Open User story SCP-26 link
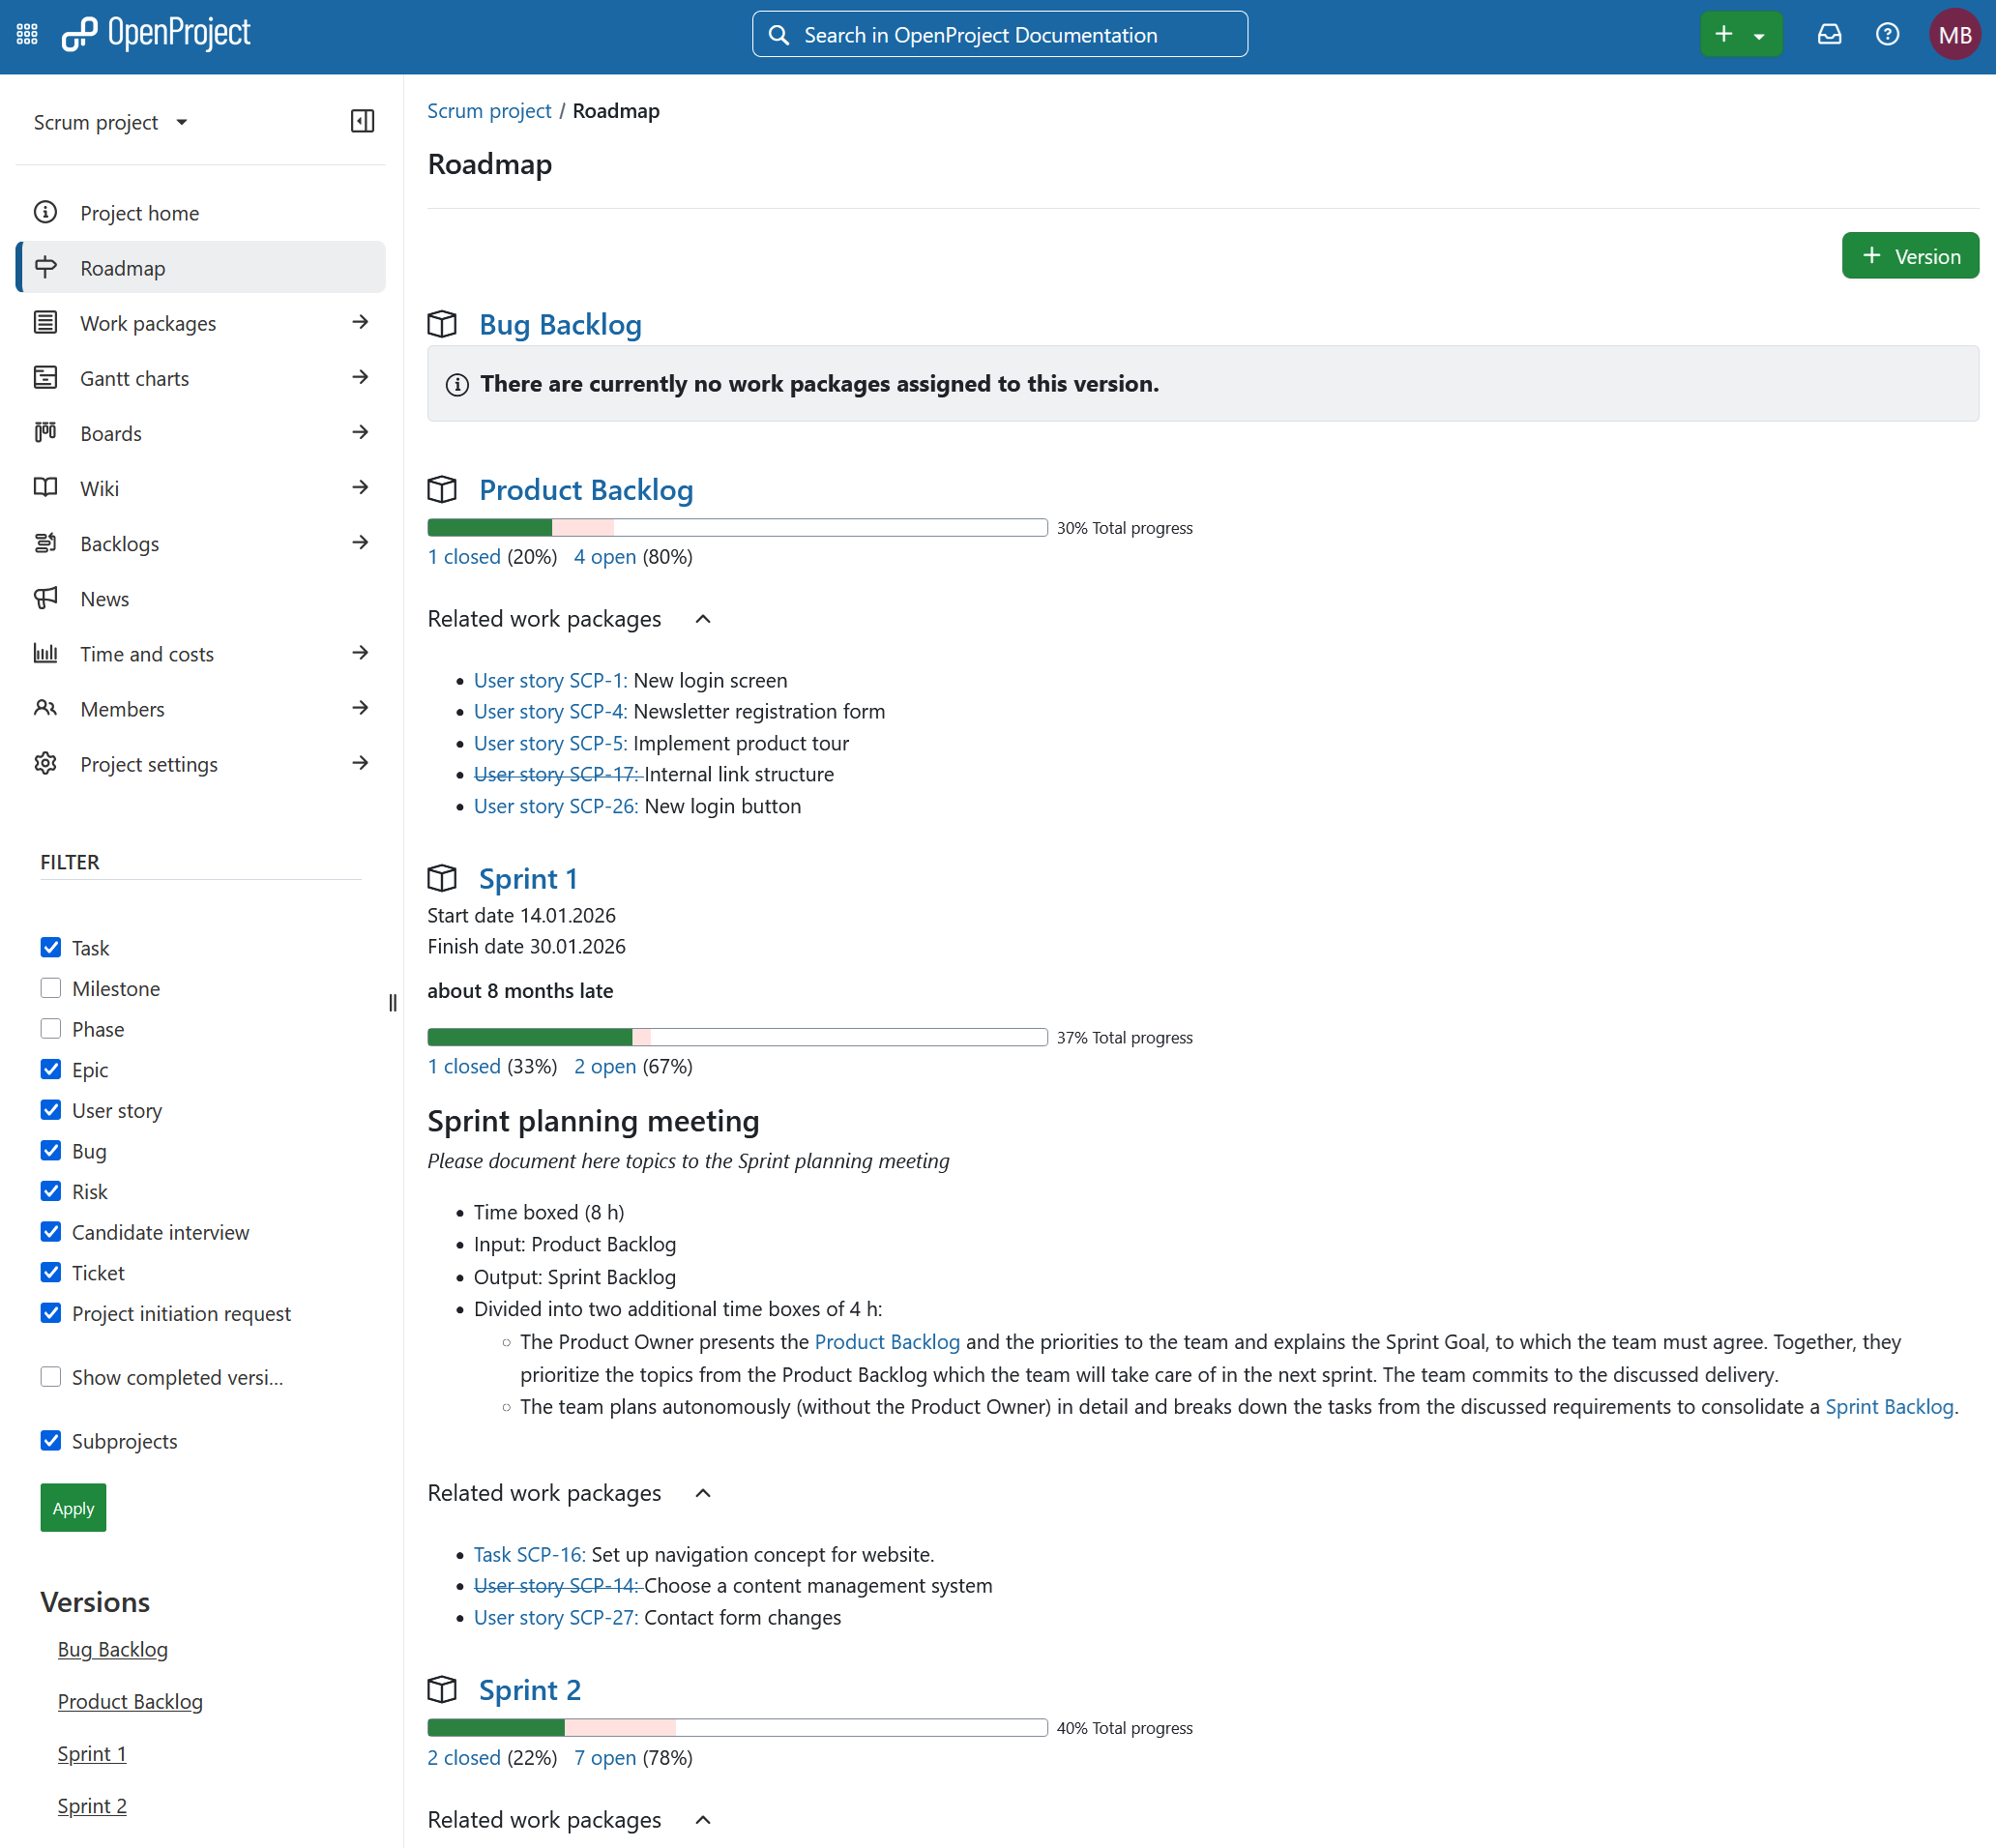Image resolution: width=1996 pixels, height=1848 pixels. [556, 806]
